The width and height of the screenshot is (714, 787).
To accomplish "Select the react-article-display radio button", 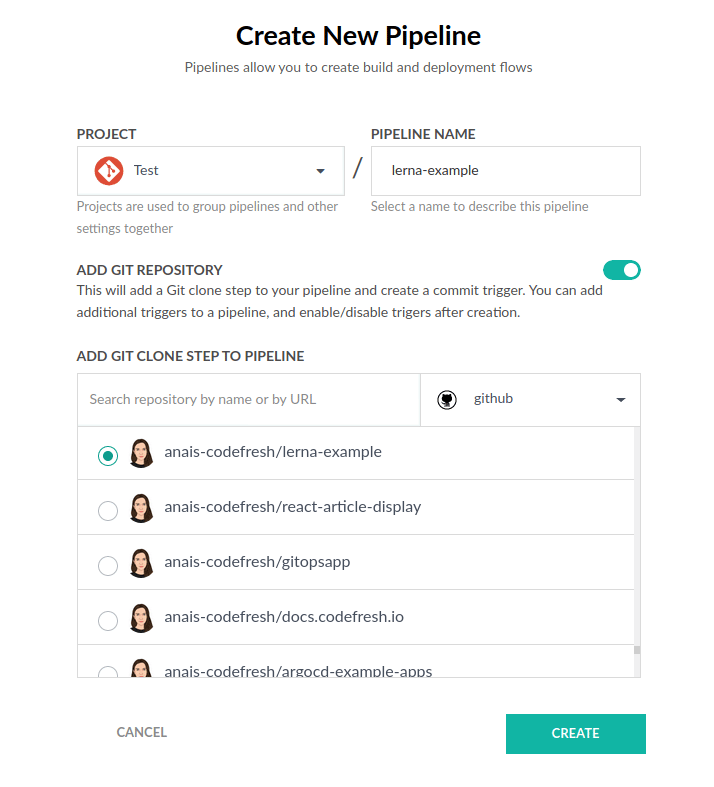I will 108,510.
